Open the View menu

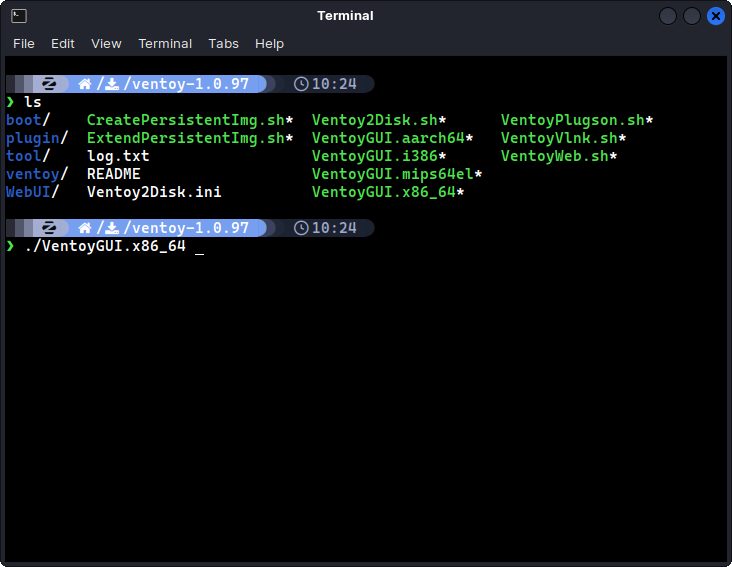point(106,44)
